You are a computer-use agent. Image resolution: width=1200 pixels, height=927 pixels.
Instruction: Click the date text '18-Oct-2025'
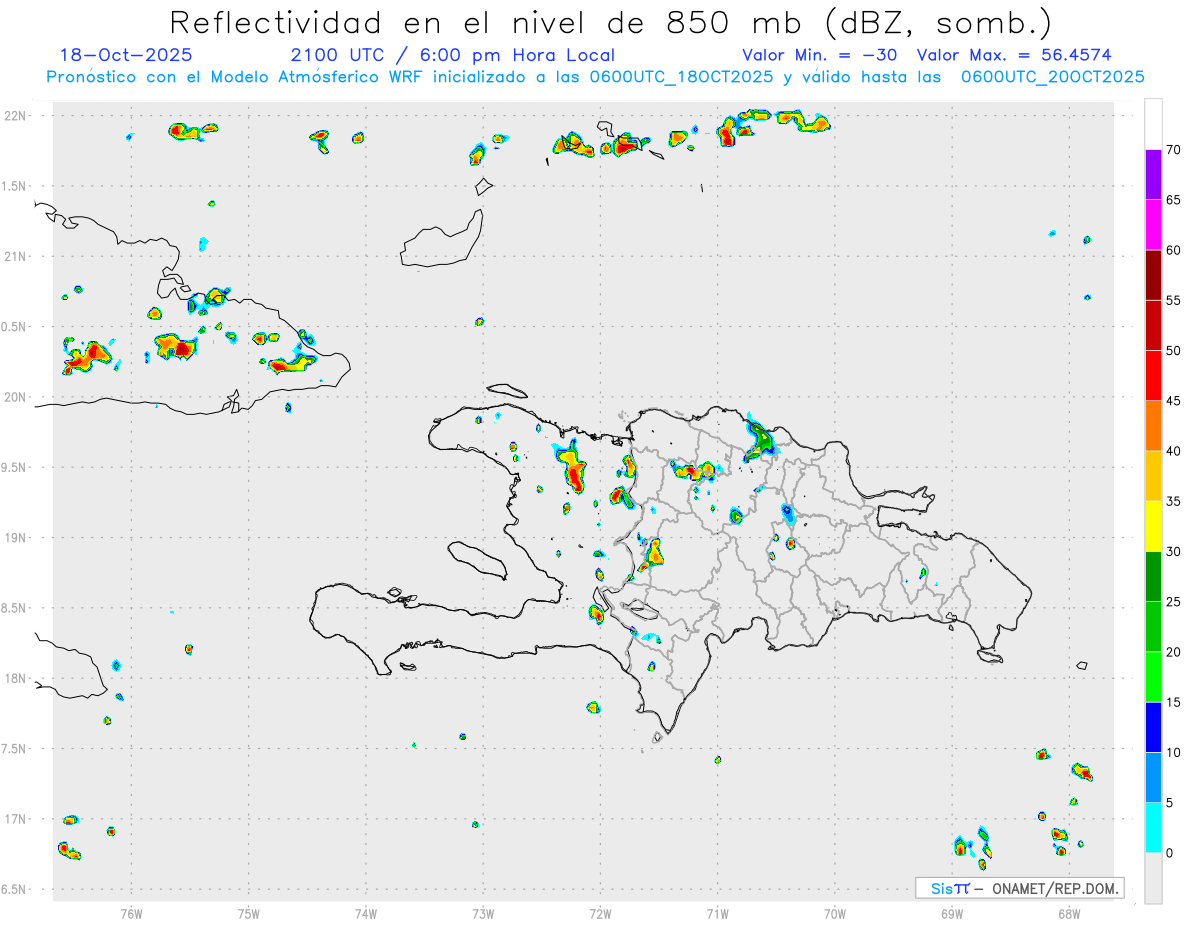coord(126,55)
